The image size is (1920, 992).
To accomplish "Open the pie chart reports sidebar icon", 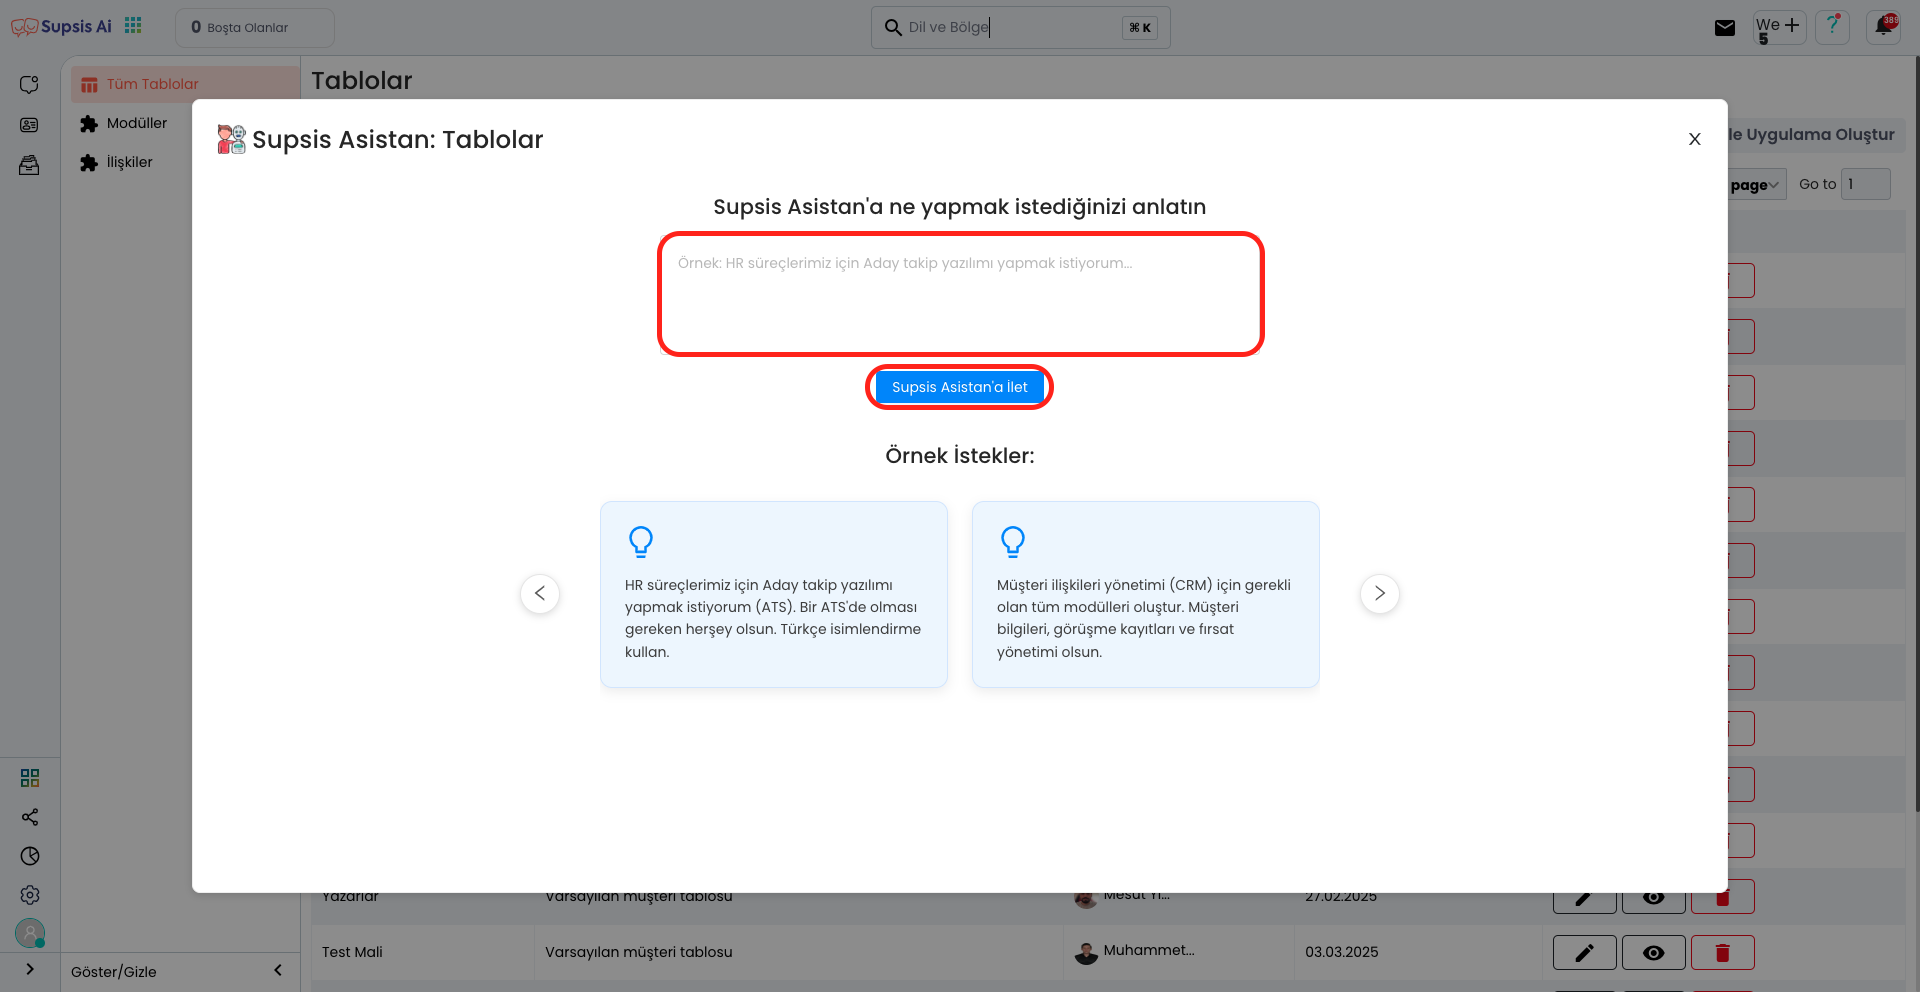I will pos(30,856).
